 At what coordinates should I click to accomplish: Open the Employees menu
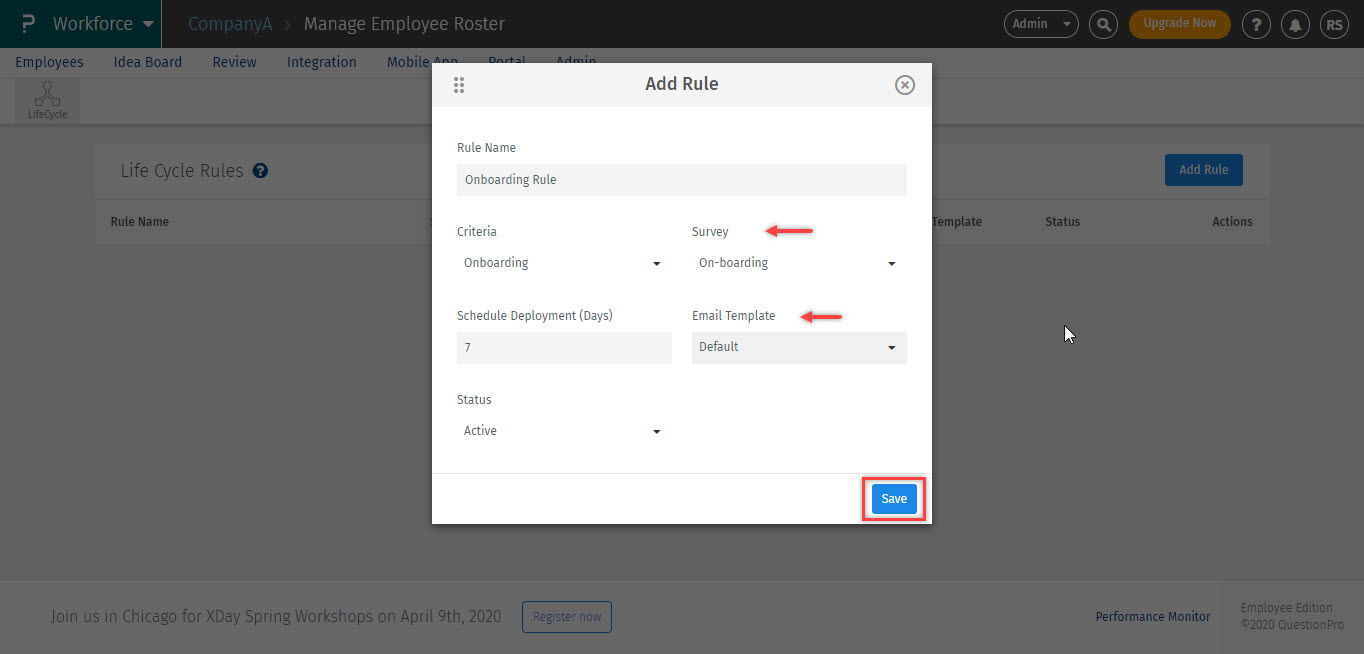[x=49, y=62]
